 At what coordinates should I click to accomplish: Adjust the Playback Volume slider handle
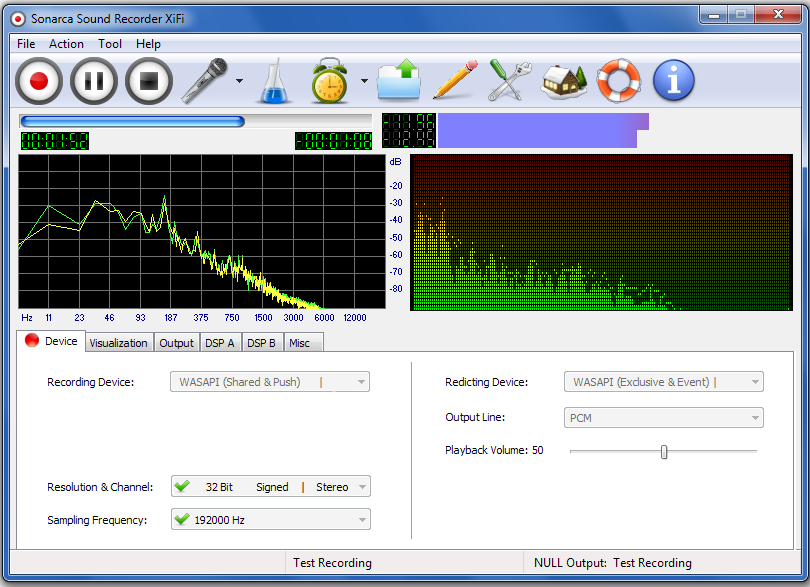click(664, 452)
